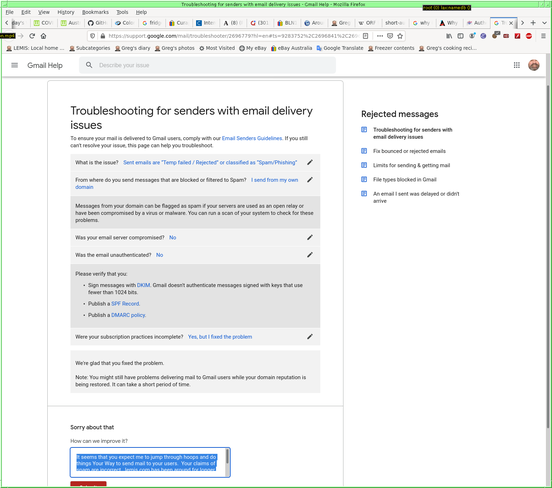
Task: Switch to the 'short-a' tab
Action: 394,23
